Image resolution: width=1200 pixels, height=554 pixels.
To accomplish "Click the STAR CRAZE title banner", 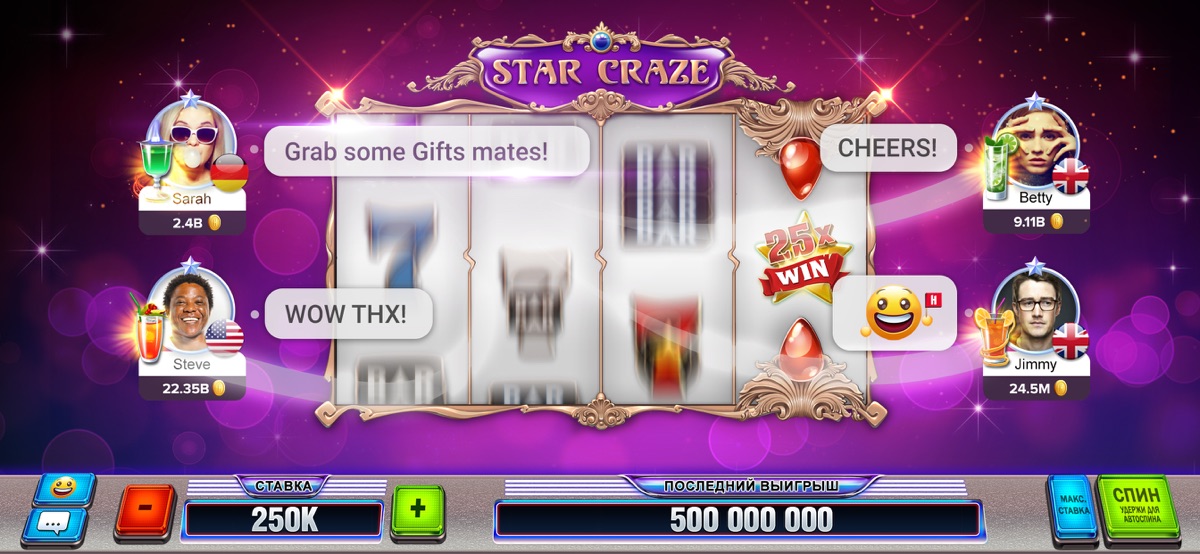I will 600,72.
